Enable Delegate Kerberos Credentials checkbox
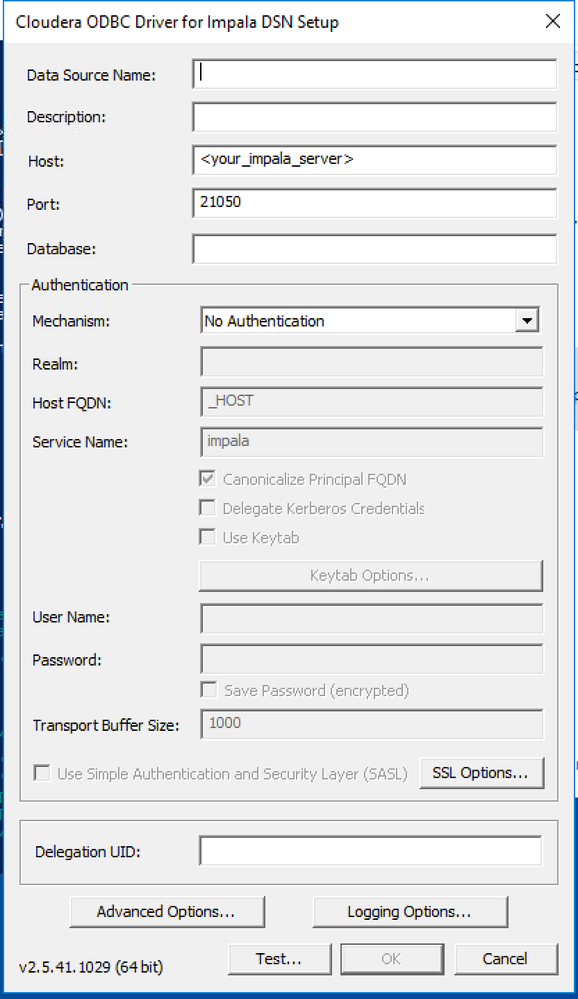Screen dimensions: 578x999 click(x=208, y=508)
